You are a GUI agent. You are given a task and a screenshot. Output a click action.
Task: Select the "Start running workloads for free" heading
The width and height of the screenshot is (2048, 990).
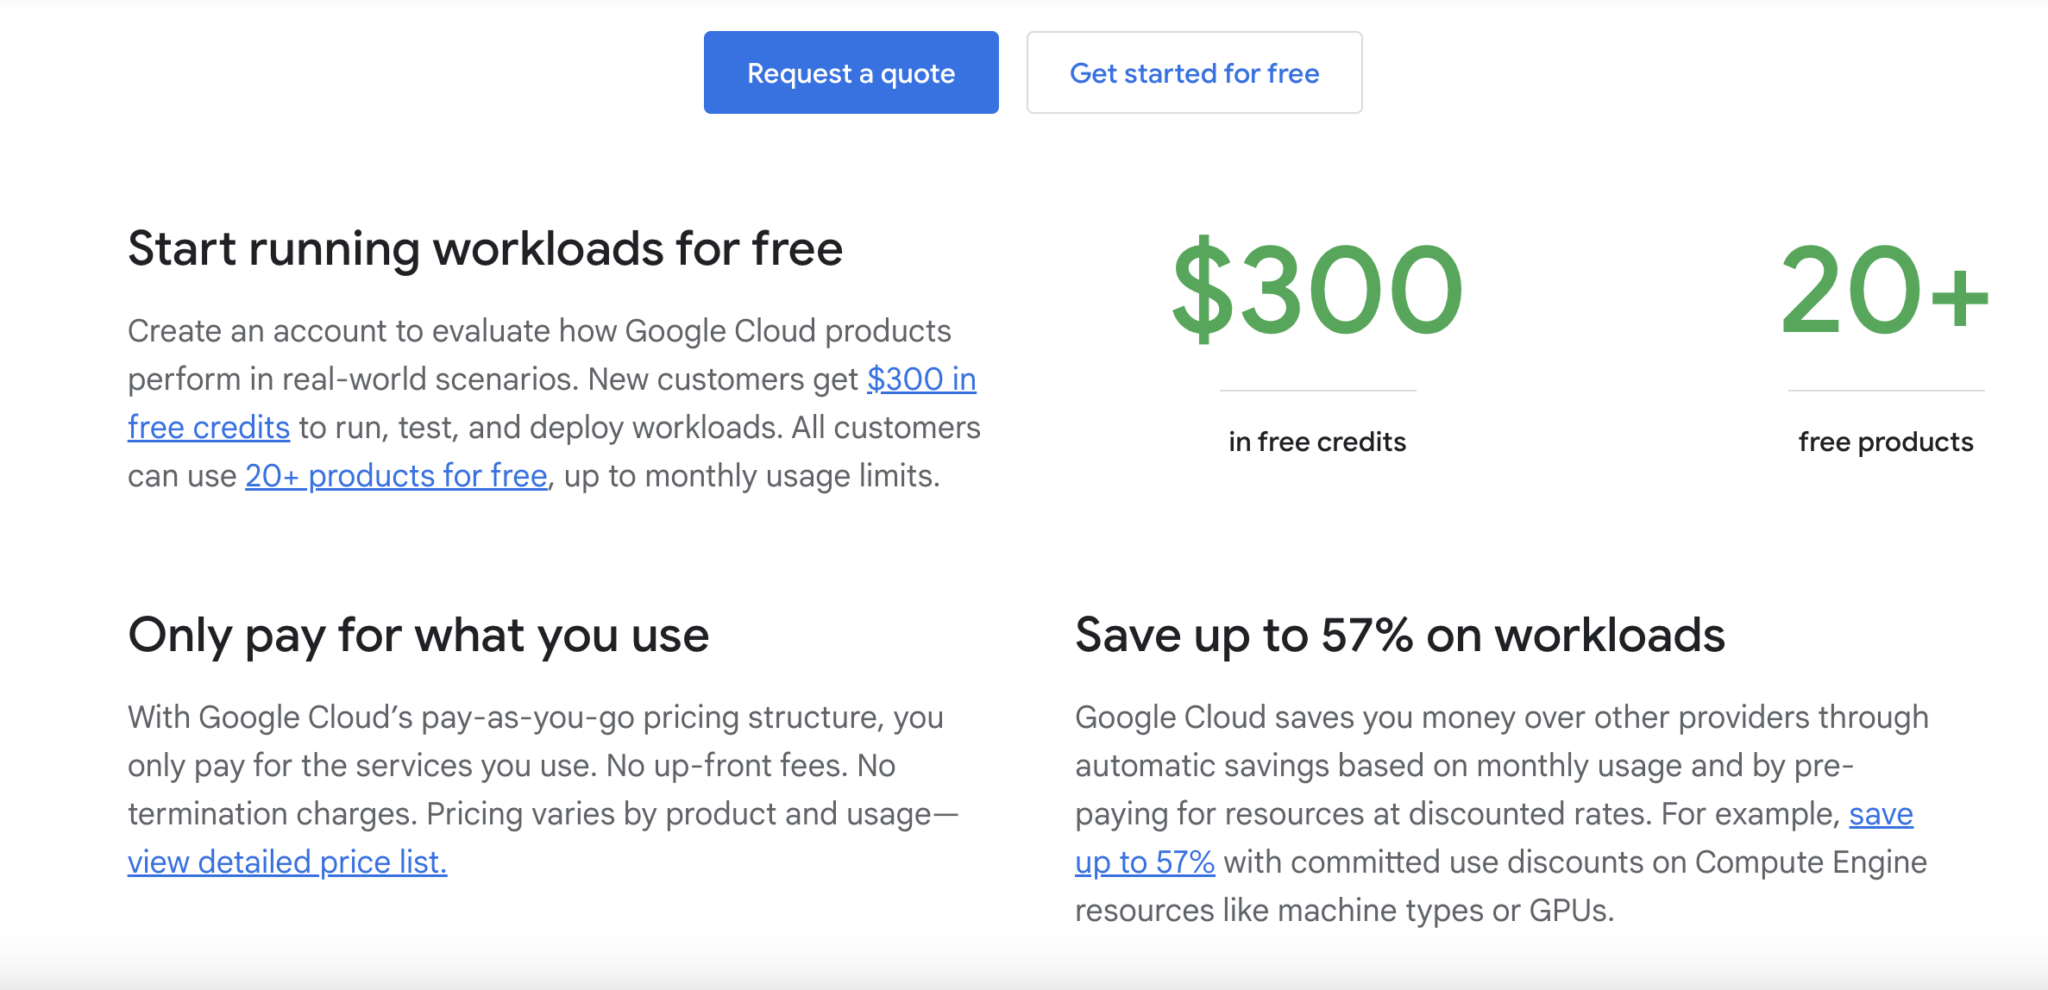tap(484, 248)
